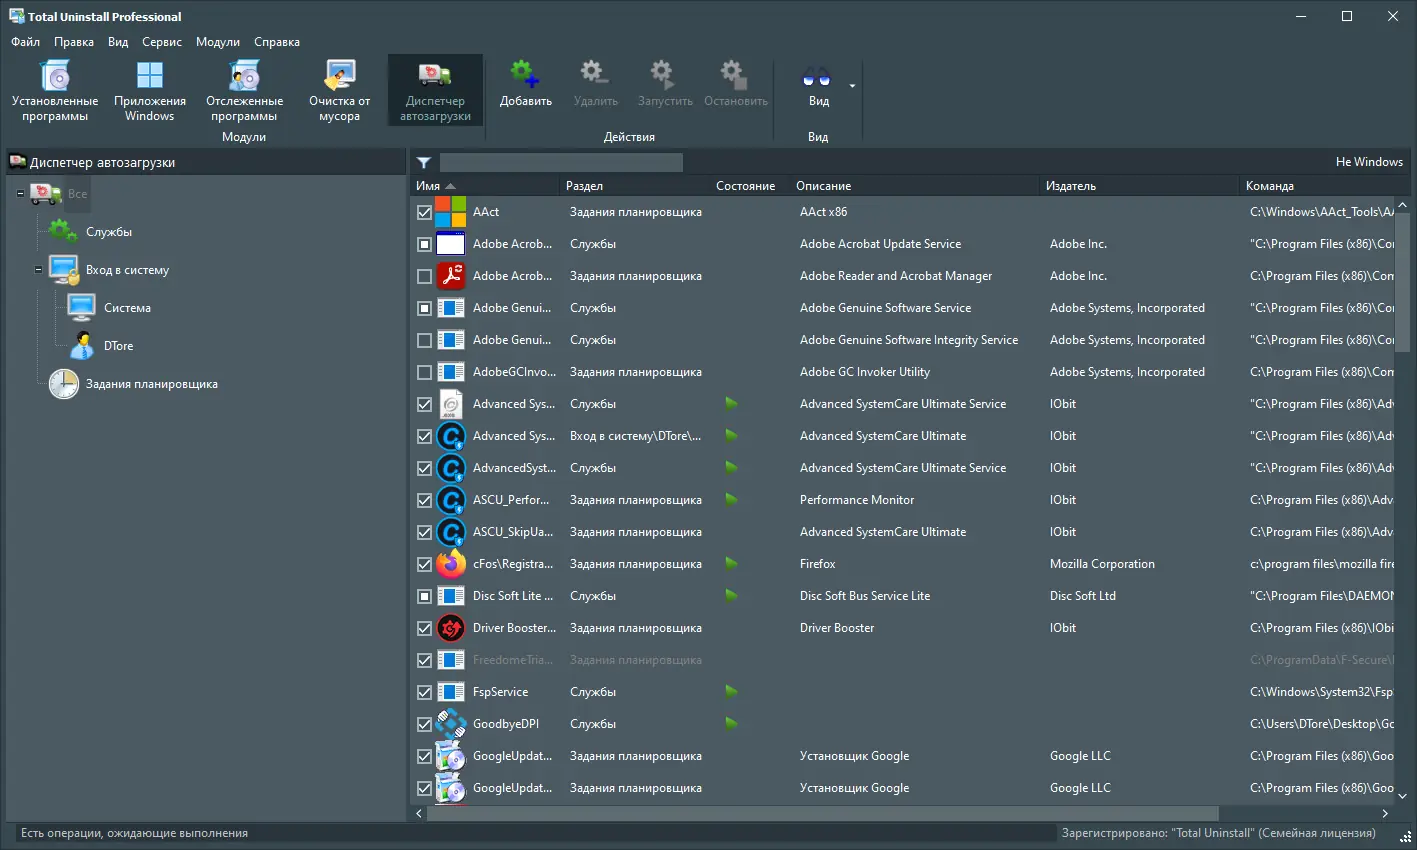Open the Справка menu

[277, 42]
